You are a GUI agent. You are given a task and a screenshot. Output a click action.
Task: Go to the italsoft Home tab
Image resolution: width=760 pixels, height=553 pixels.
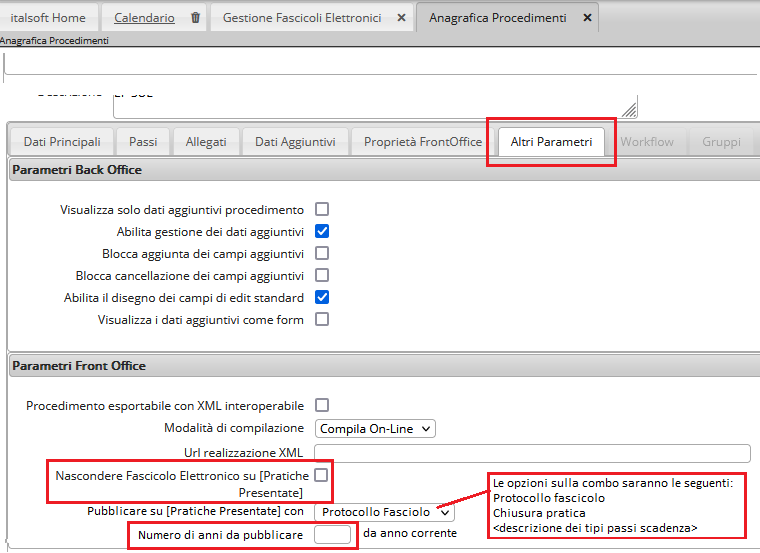48,18
